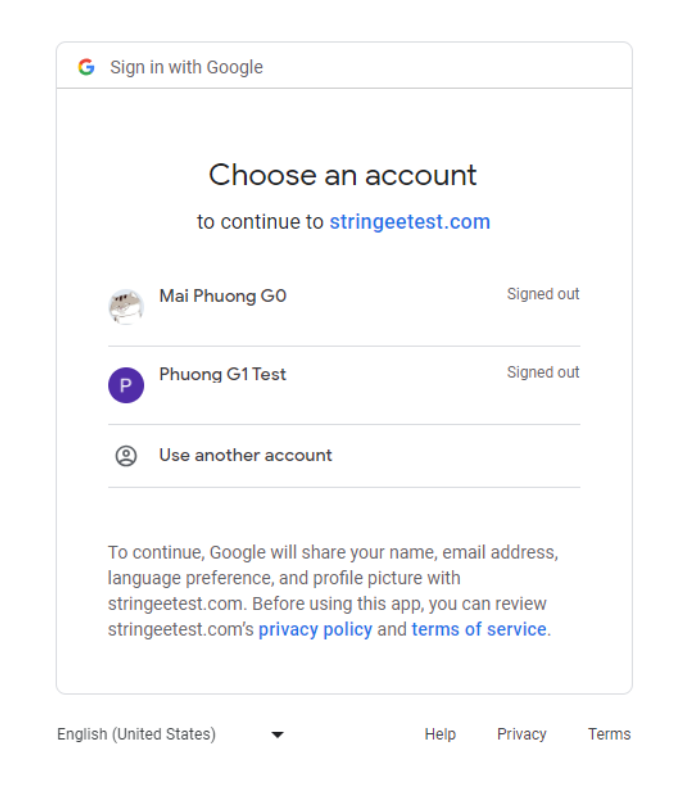
Task: Select the Use another account text
Action: pyautogui.click(x=245, y=455)
